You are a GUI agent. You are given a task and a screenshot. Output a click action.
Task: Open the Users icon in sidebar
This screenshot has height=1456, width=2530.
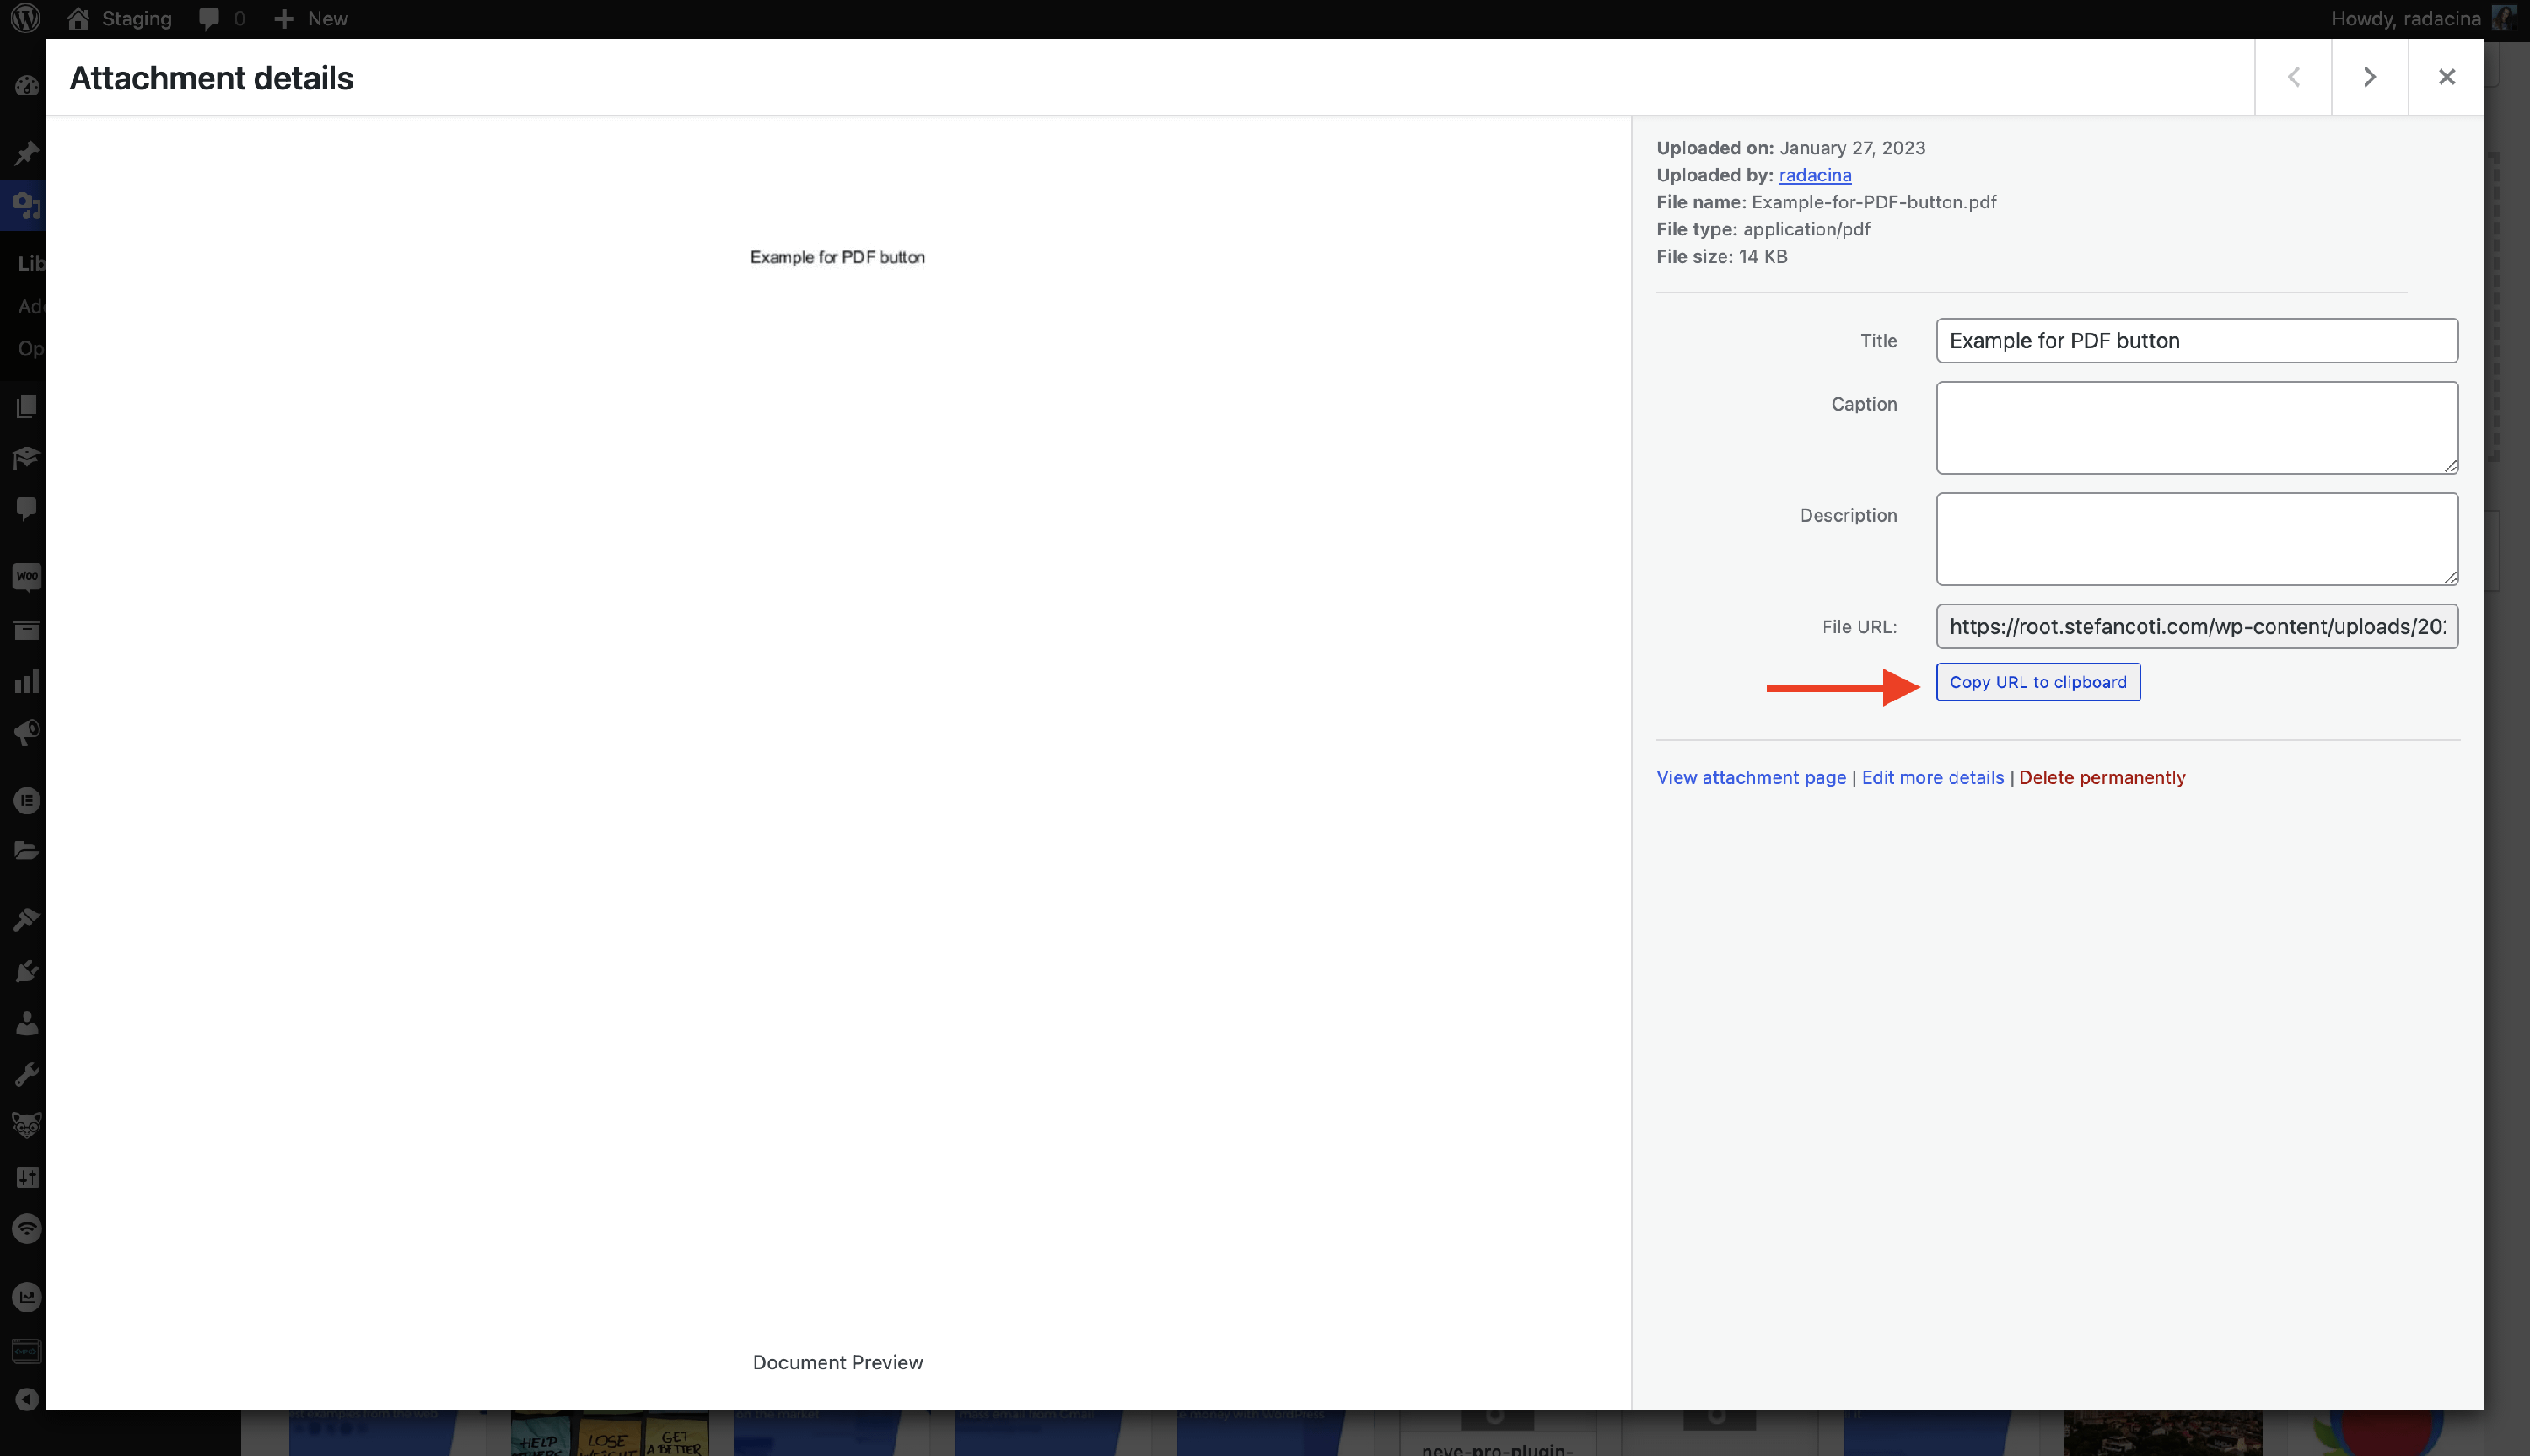(26, 1023)
